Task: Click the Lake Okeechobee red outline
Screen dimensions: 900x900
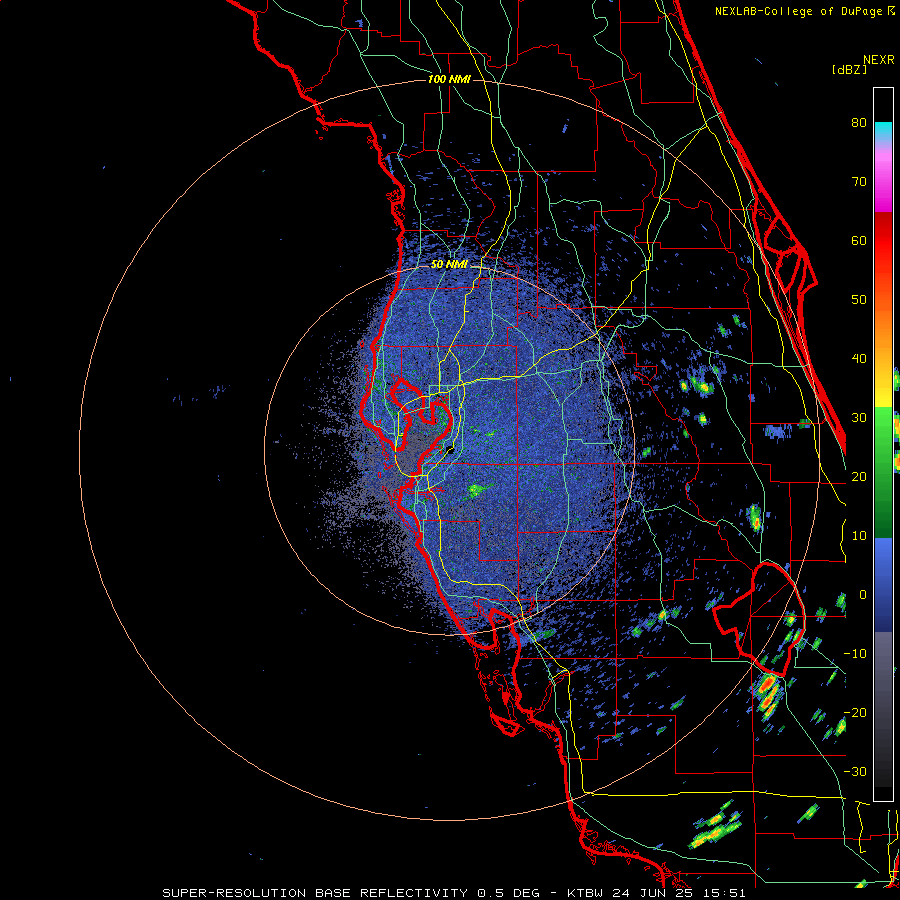Action: [759, 619]
